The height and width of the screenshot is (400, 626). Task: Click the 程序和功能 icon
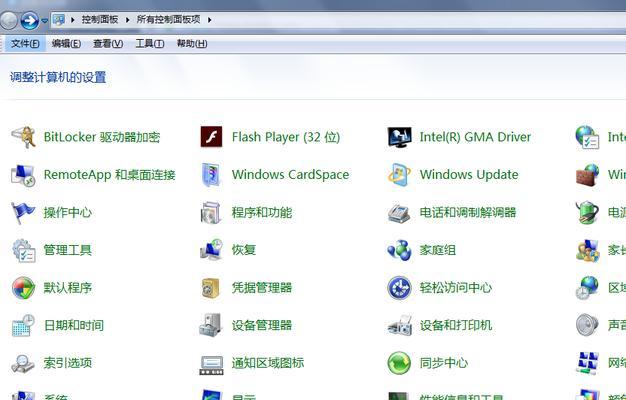pos(211,212)
